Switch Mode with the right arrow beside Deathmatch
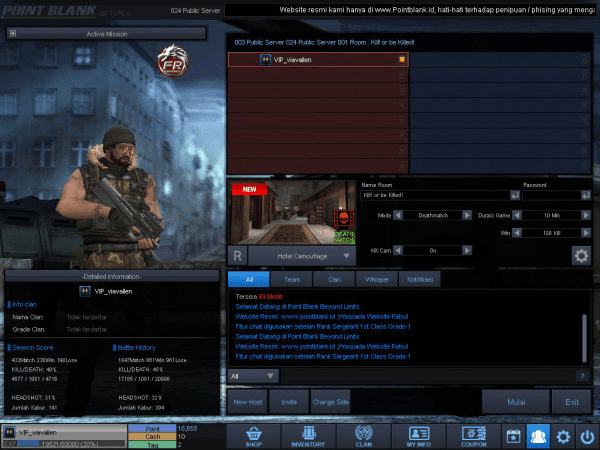 [468, 215]
